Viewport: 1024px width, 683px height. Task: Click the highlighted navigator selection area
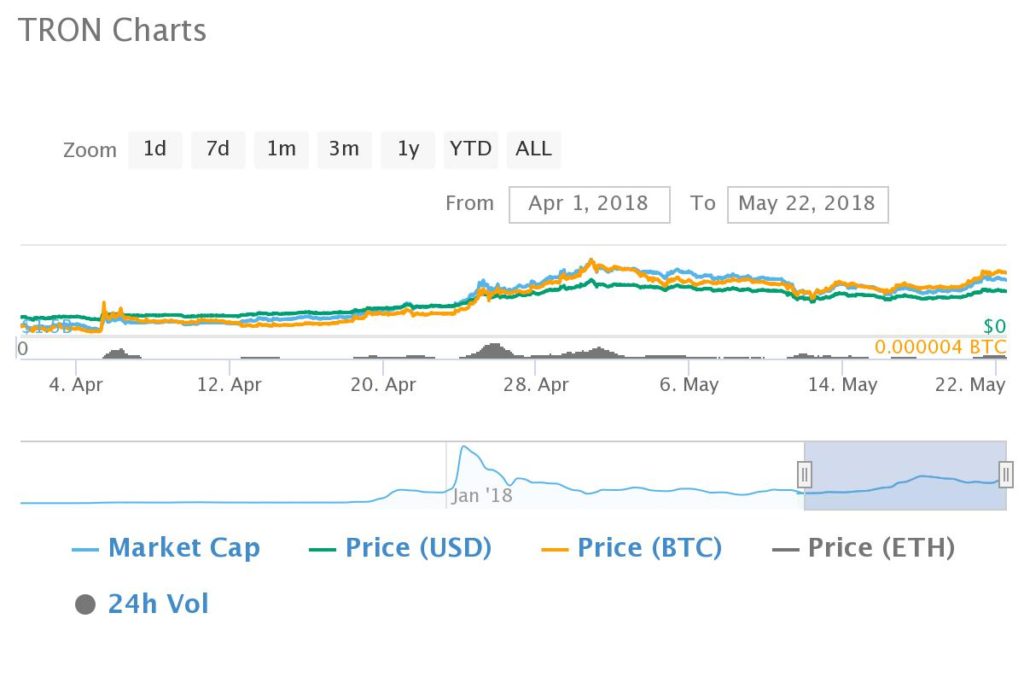point(905,475)
